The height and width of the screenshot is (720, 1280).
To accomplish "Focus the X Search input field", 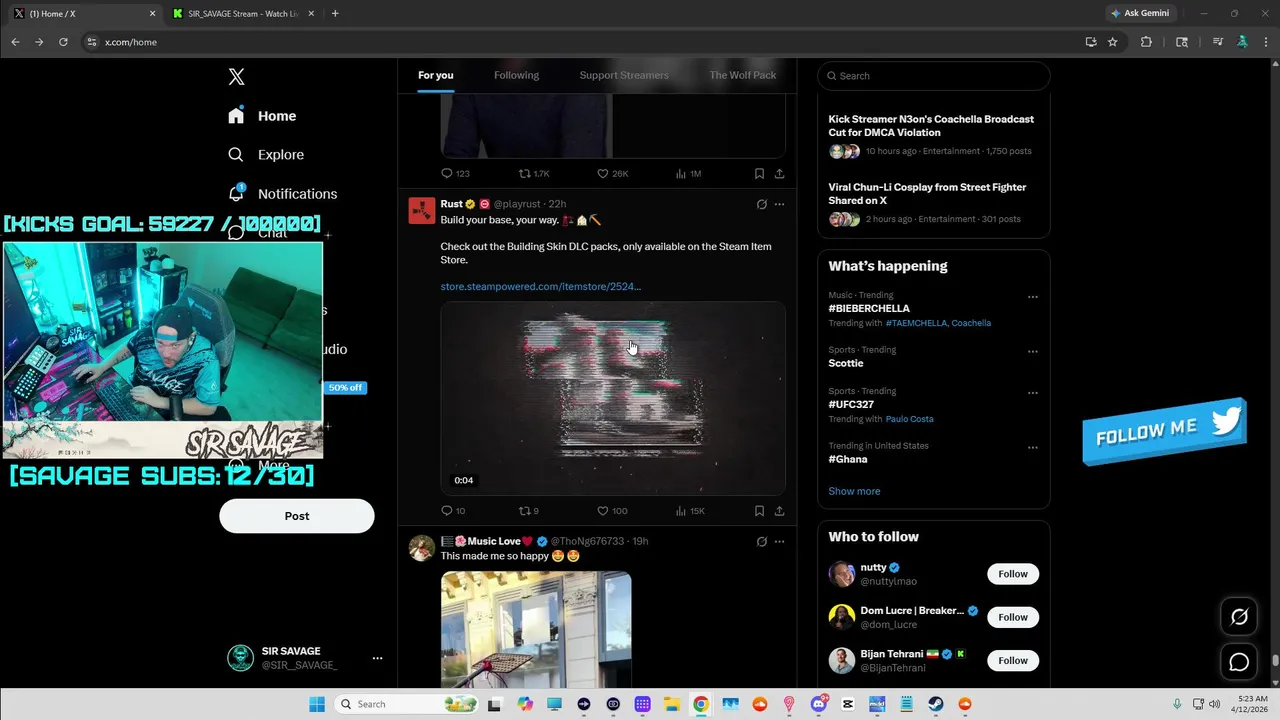I will click(934, 76).
